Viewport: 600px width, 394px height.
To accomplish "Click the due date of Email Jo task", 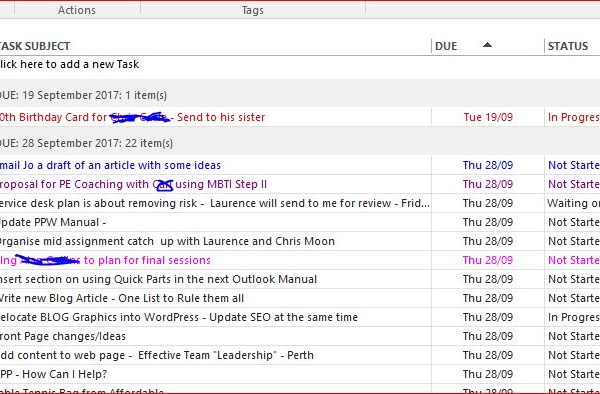I will click(488, 165).
